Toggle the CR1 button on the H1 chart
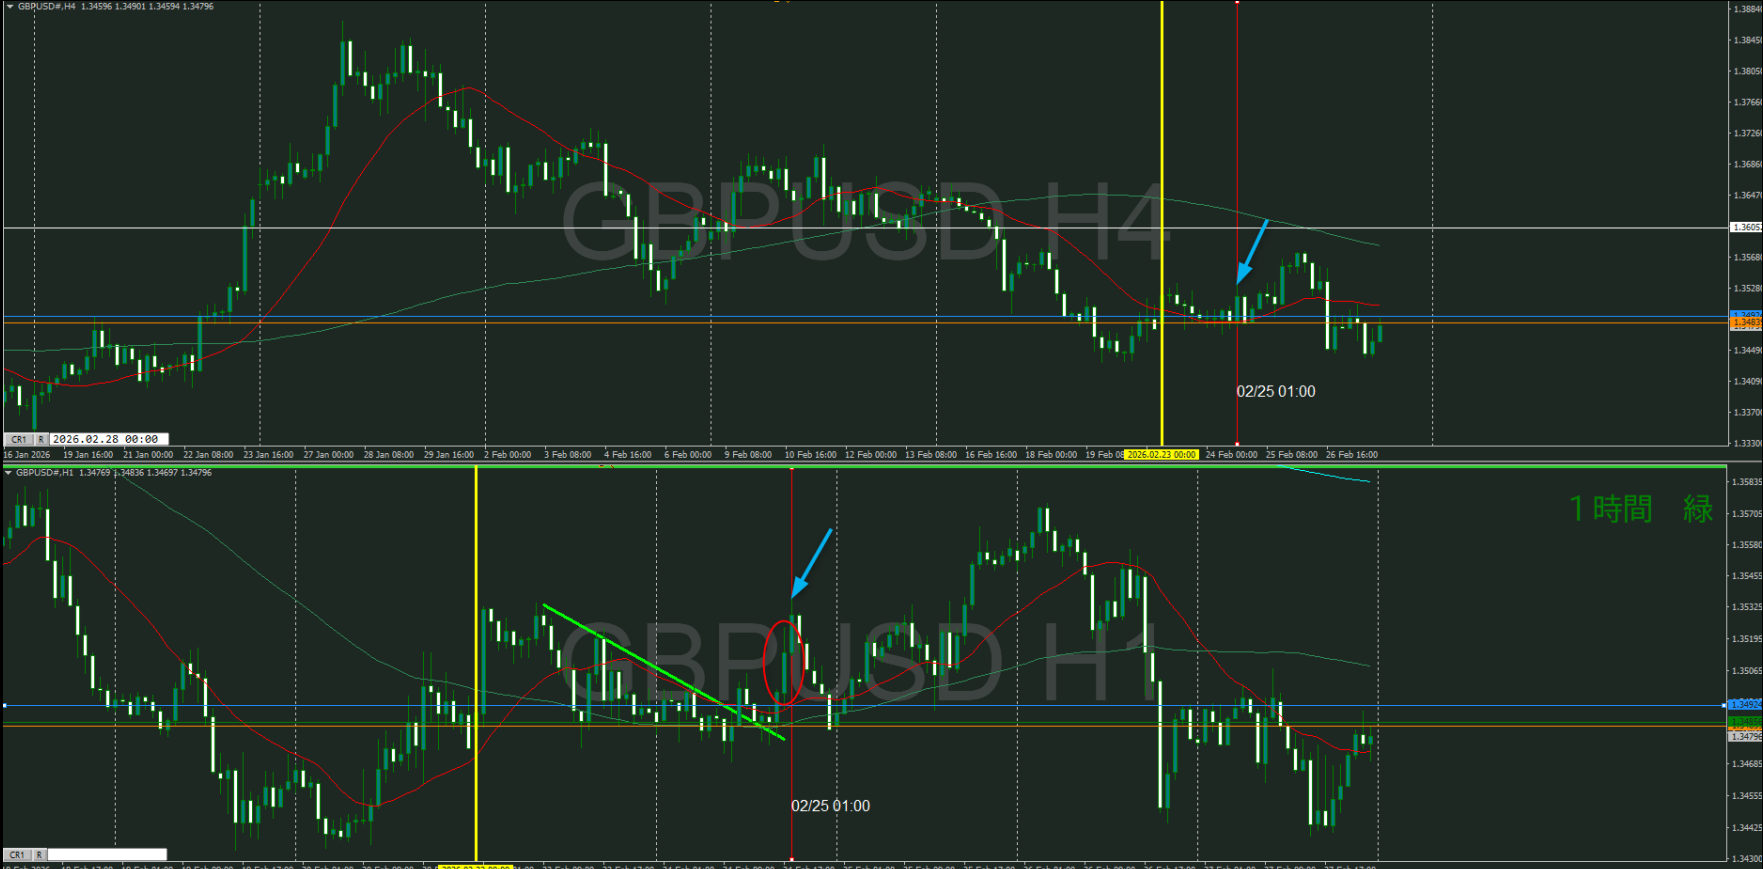1763x869 pixels. point(18,855)
